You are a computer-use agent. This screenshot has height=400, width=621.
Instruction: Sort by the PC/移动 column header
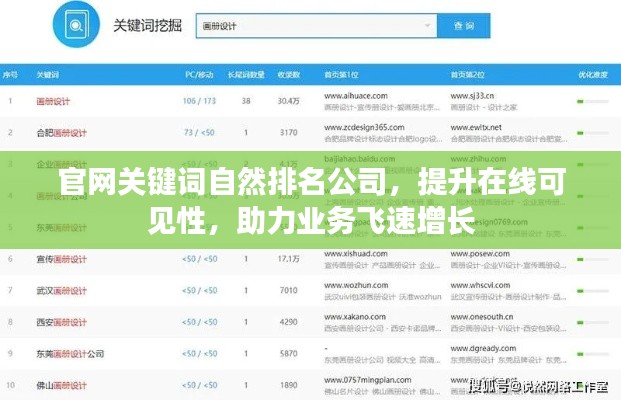point(199,75)
